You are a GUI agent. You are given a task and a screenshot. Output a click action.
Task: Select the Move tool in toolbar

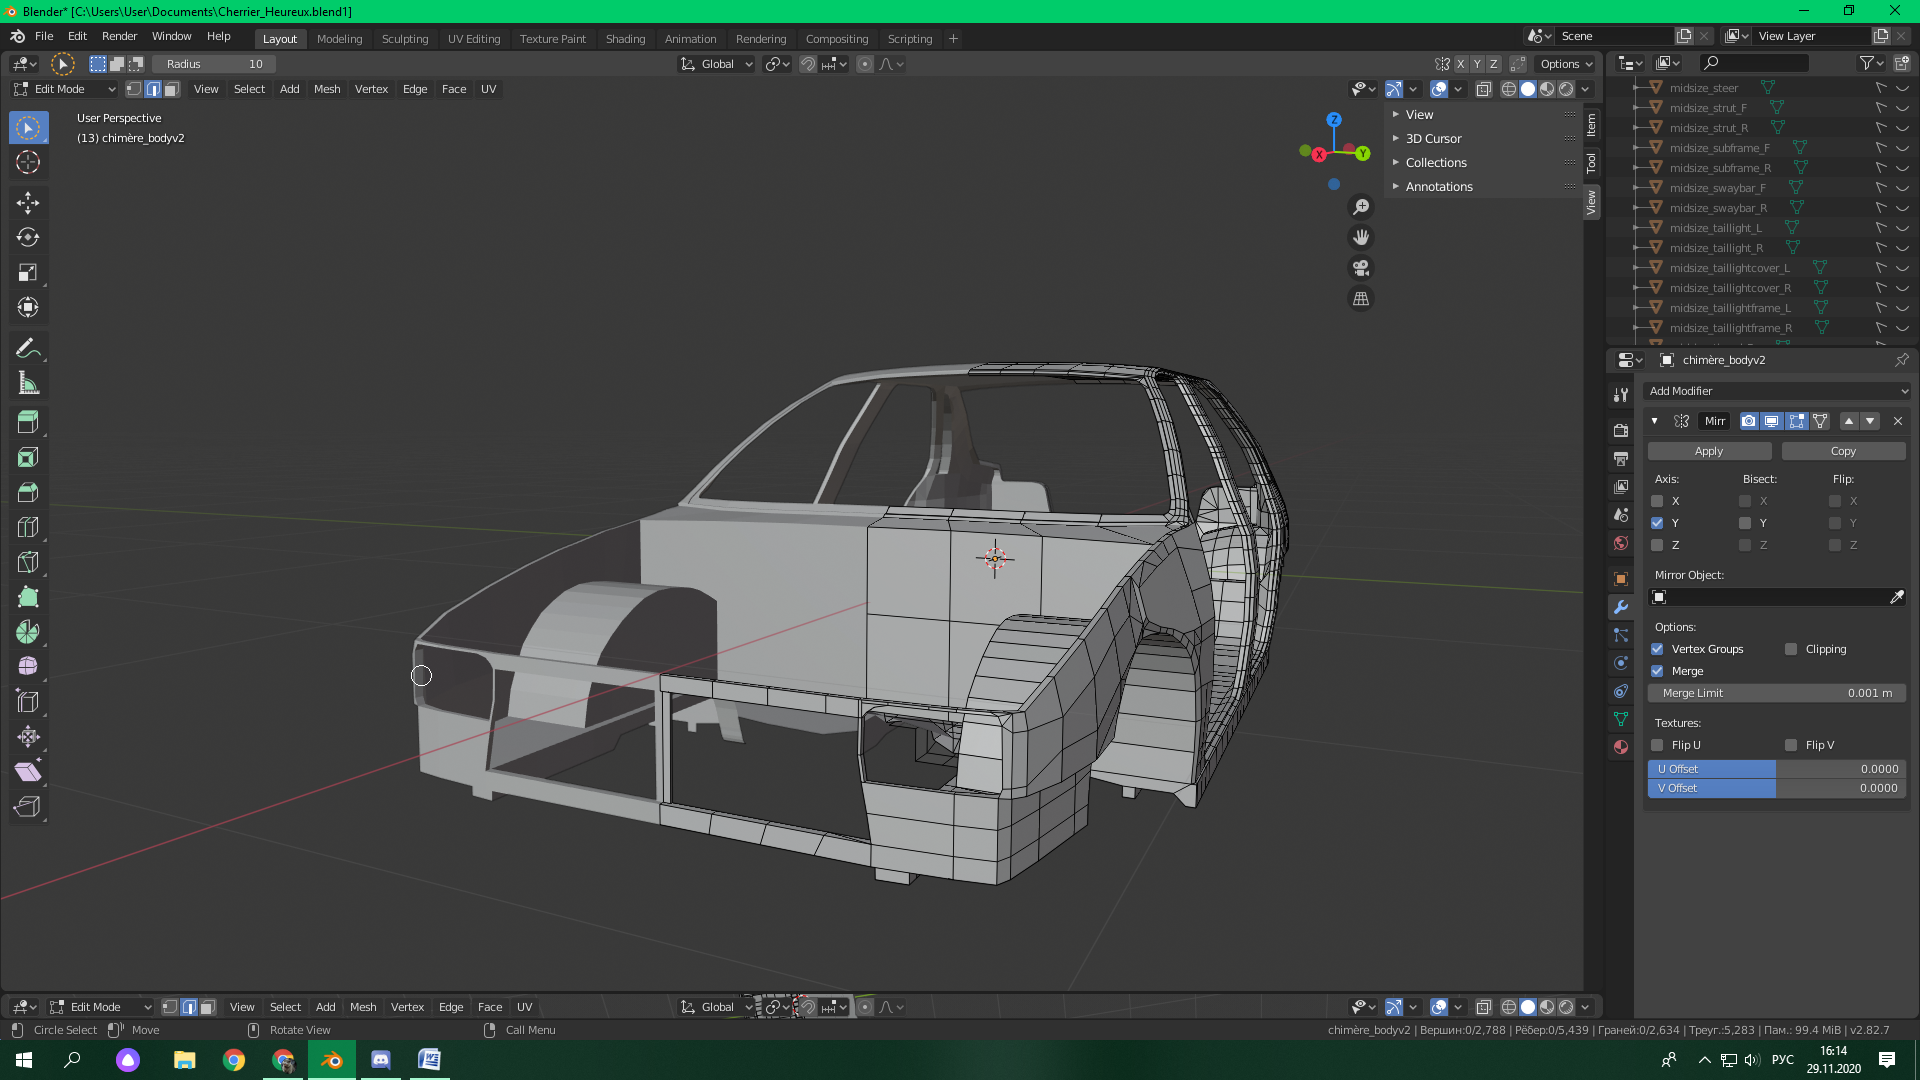pyautogui.click(x=28, y=203)
